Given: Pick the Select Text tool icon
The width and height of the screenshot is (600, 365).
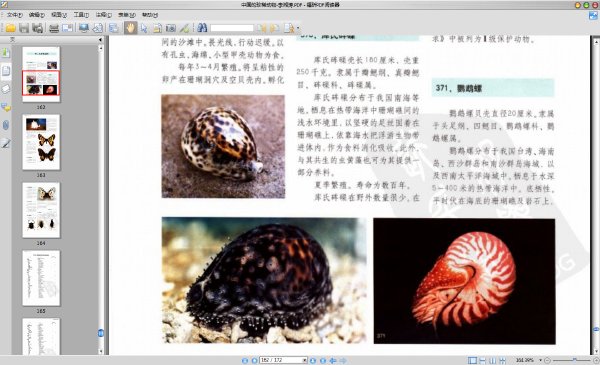Looking at the screenshot, I should 157,28.
